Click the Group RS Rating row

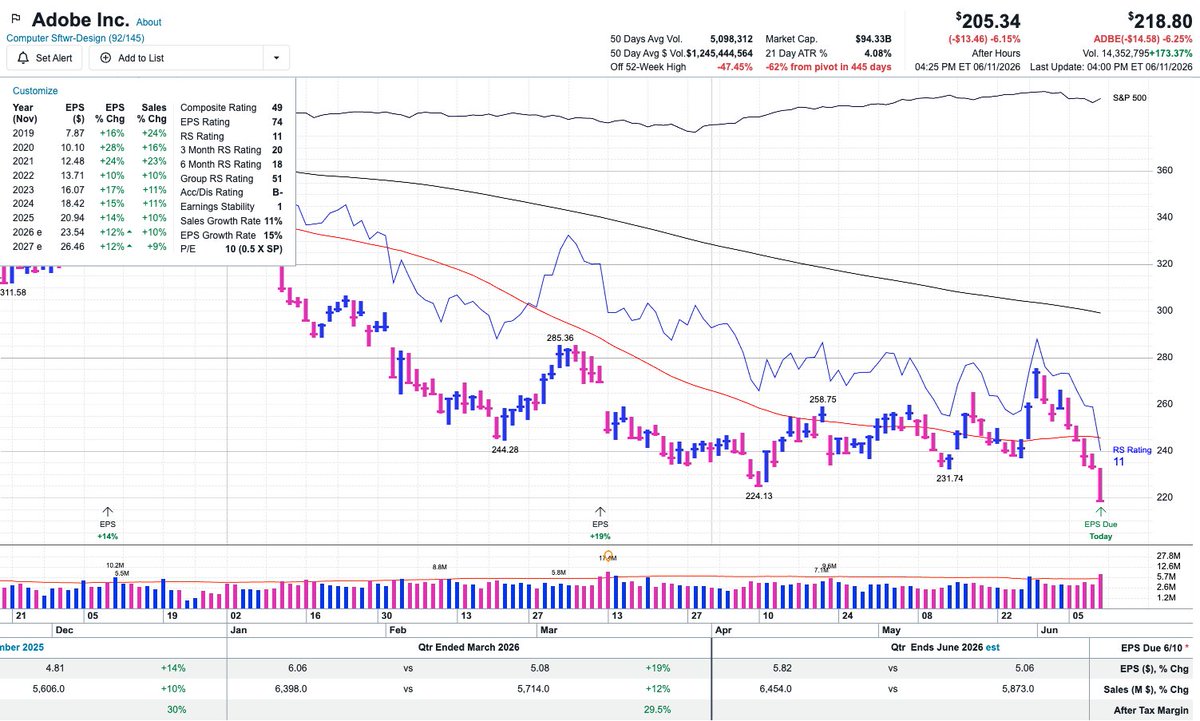tap(231, 178)
